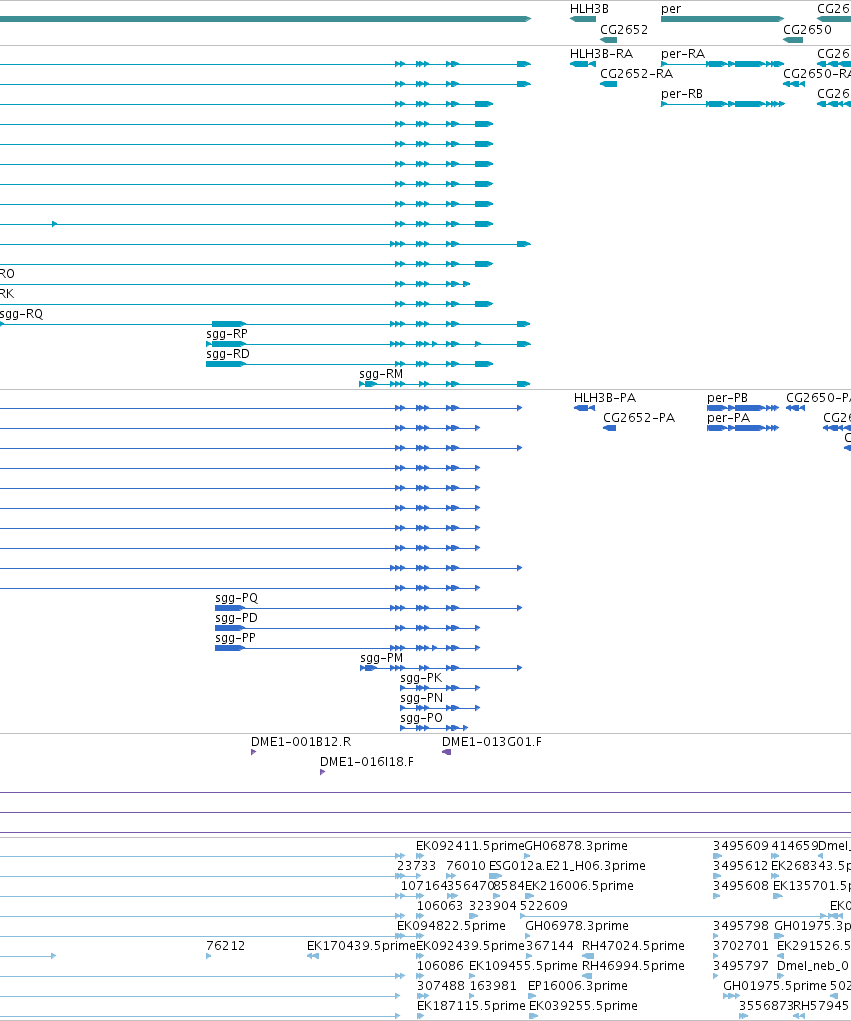Select the DME1-013G01.F BAC end label

pyautogui.click(x=492, y=742)
